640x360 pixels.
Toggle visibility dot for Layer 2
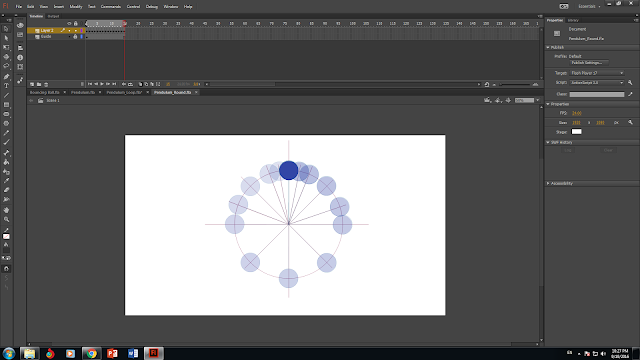(69, 31)
